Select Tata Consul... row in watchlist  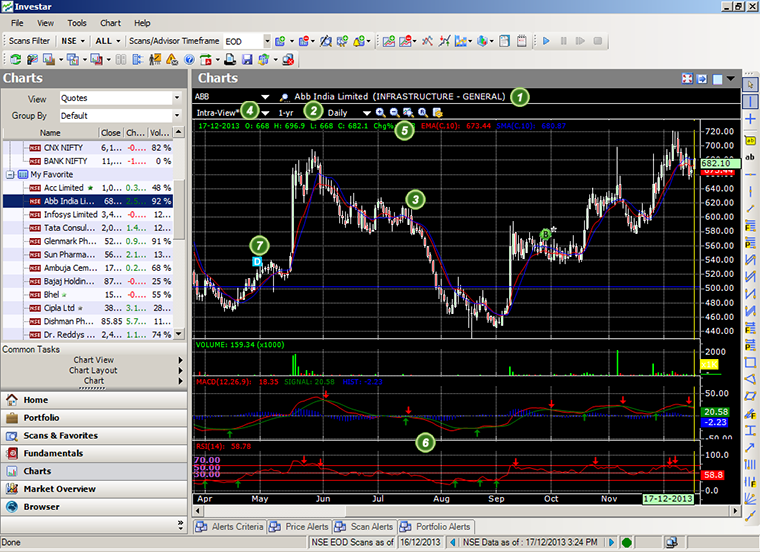click(x=88, y=228)
